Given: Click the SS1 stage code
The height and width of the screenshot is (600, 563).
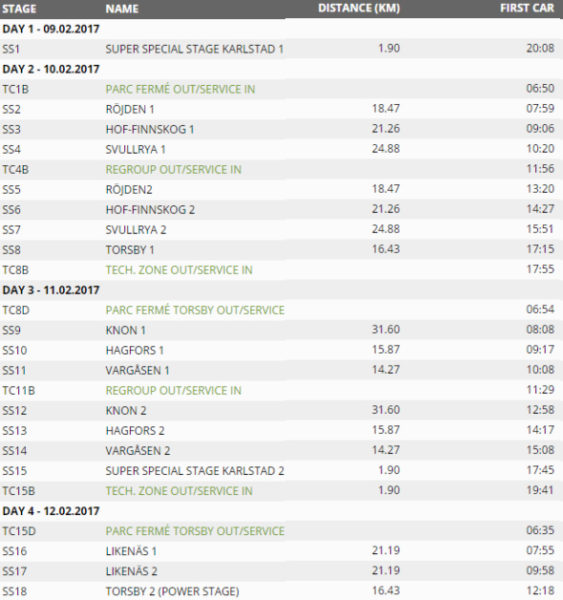Looking at the screenshot, I should (x=11, y=49).
